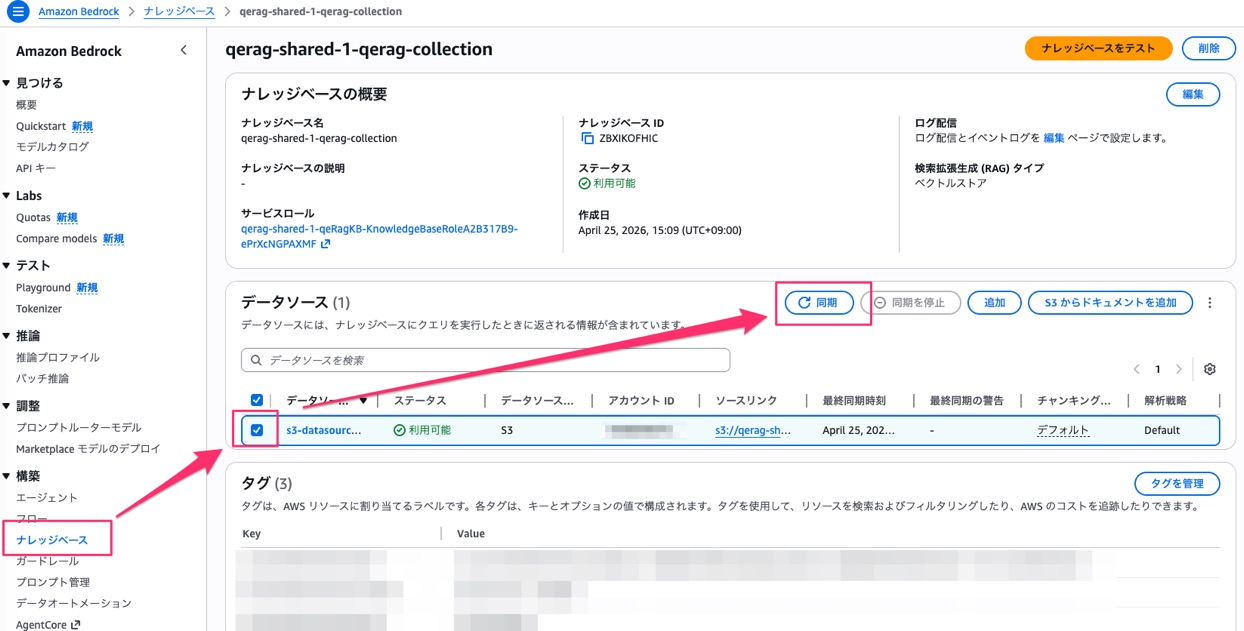
Task: Collapse the 推論 sidebar section
Action: coord(6,336)
